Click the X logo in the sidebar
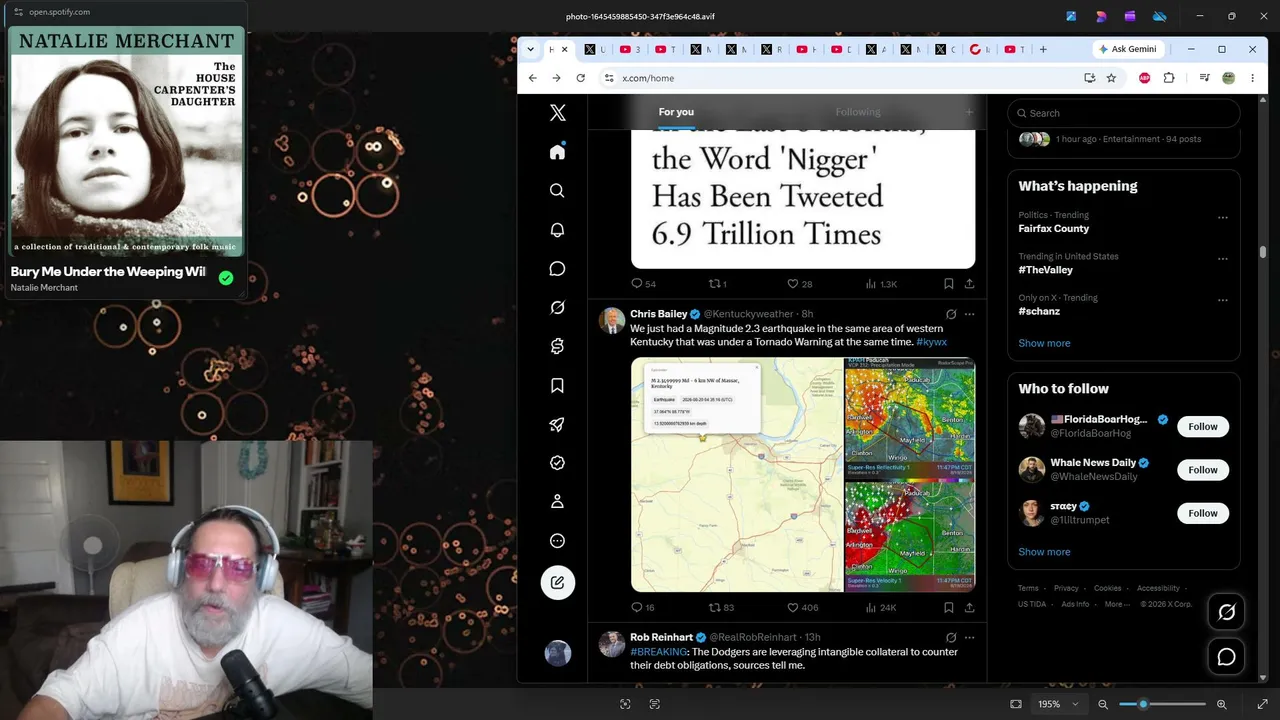 pyautogui.click(x=558, y=113)
